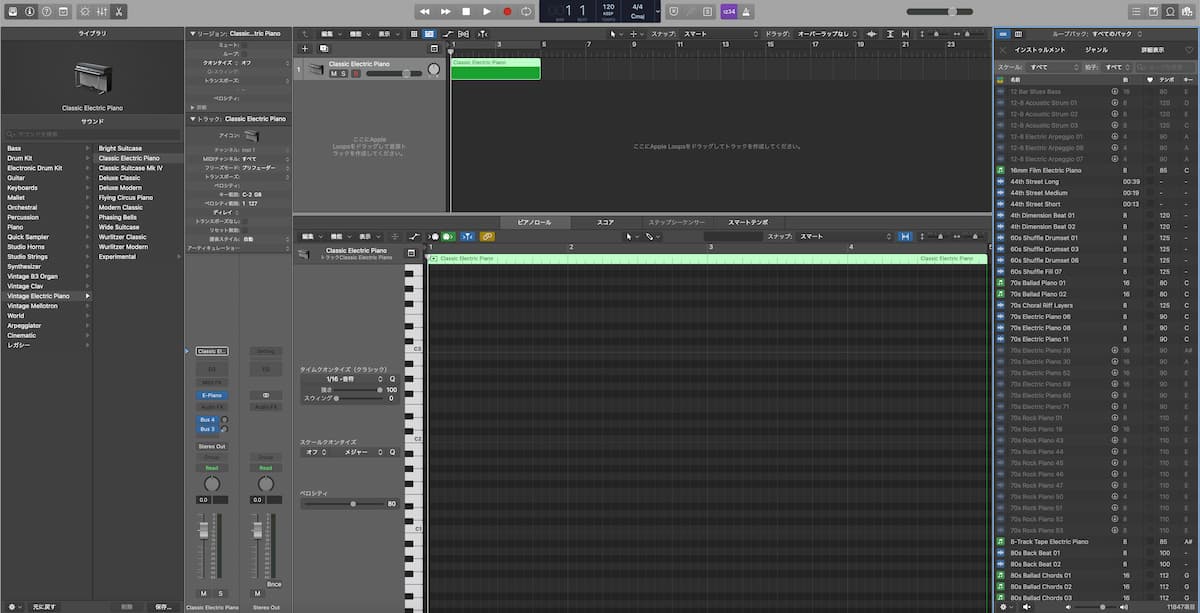The height and width of the screenshot is (613, 1200).
Task: Select the Vintage Electric Piano library category
Action: (x=47, y=296)
